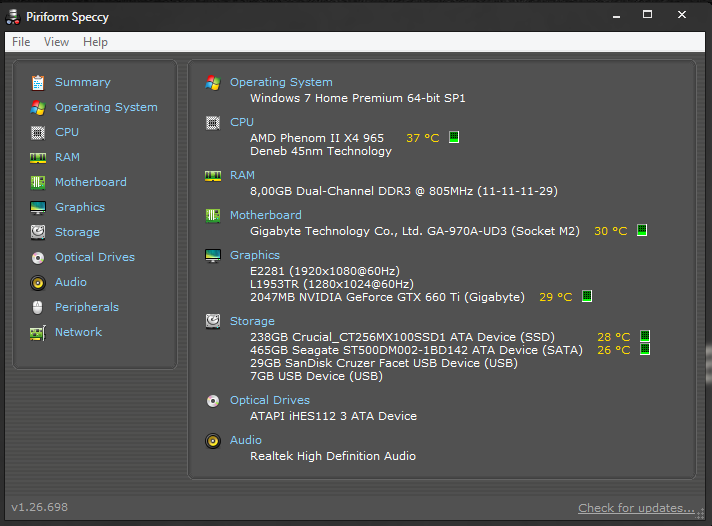Click the Operating System heading in summary panel
712x526 pixels.
coord(281,82)
